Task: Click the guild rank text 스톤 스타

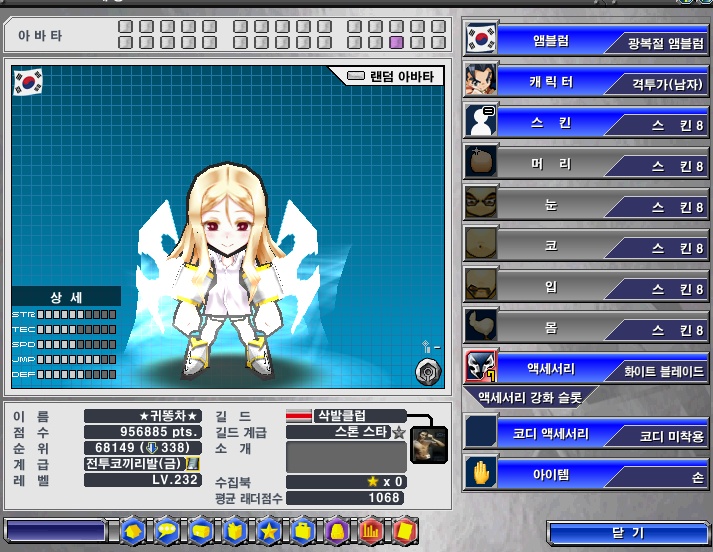Action: [x=362, y=432]
